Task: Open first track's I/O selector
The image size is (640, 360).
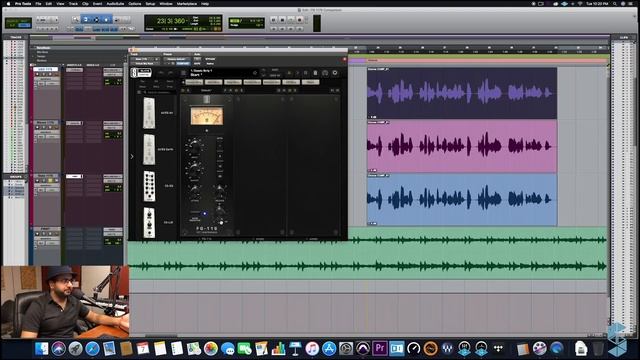Action: [113, 70]
